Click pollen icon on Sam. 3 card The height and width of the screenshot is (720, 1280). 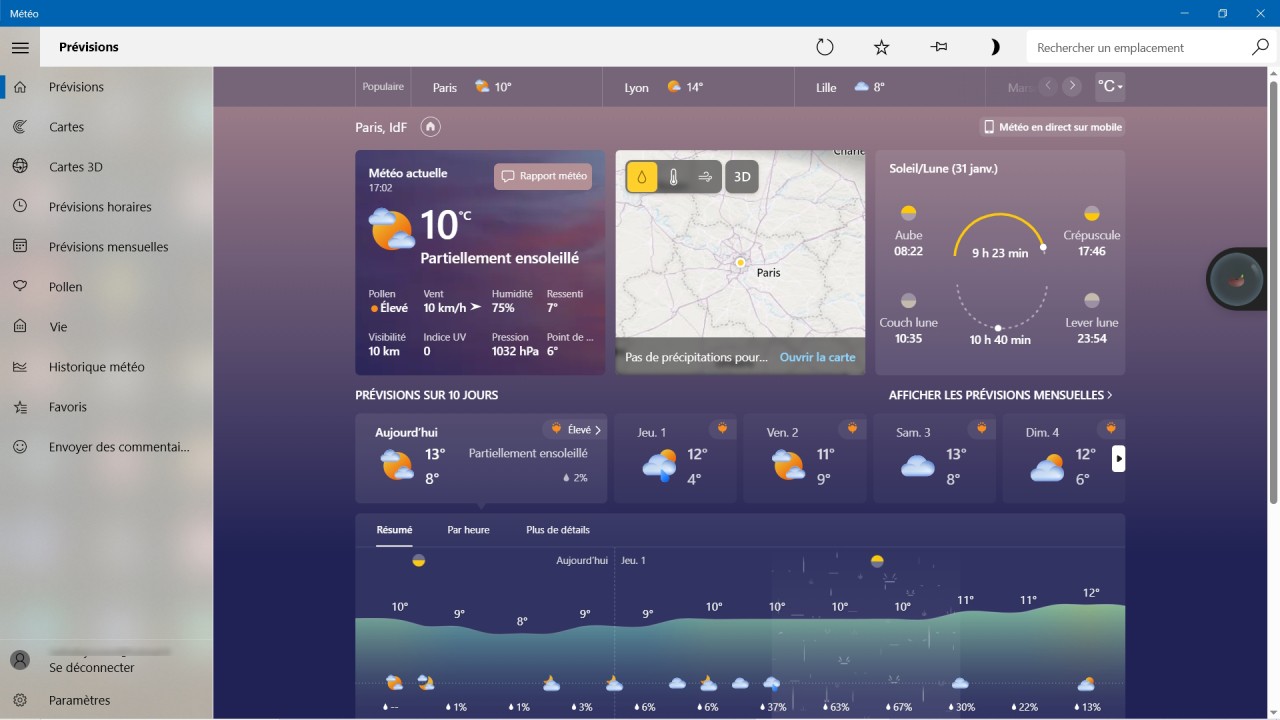[982, 428]
